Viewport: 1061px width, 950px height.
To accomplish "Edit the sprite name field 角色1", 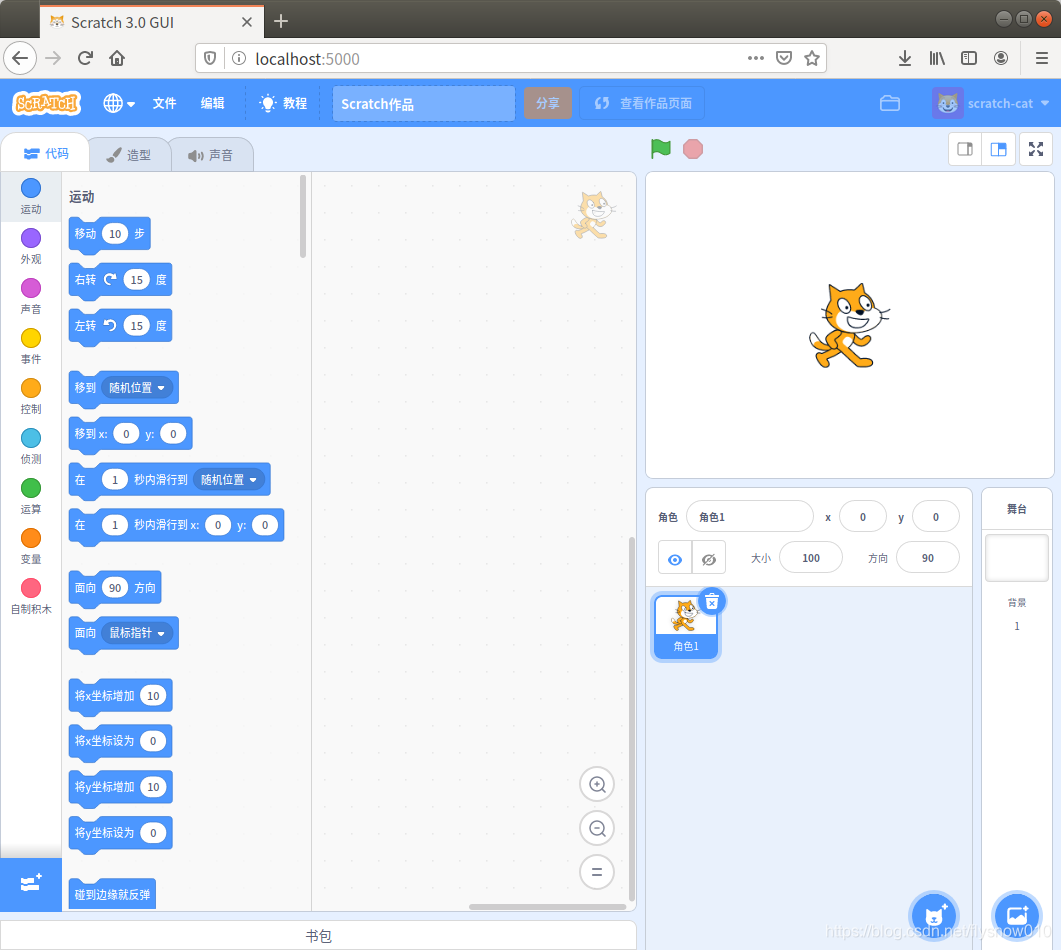I will pyautogui.click(x=750, y=517).
